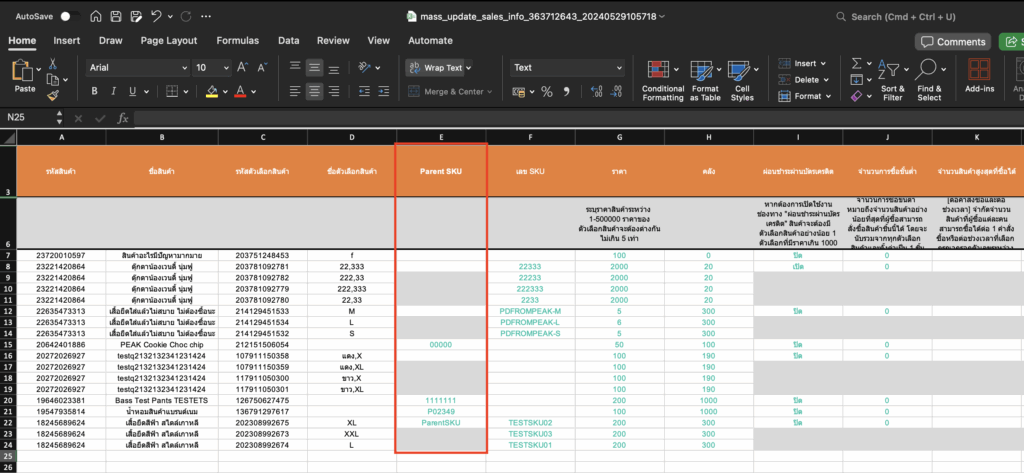Open the Page Layout tab

168,41
